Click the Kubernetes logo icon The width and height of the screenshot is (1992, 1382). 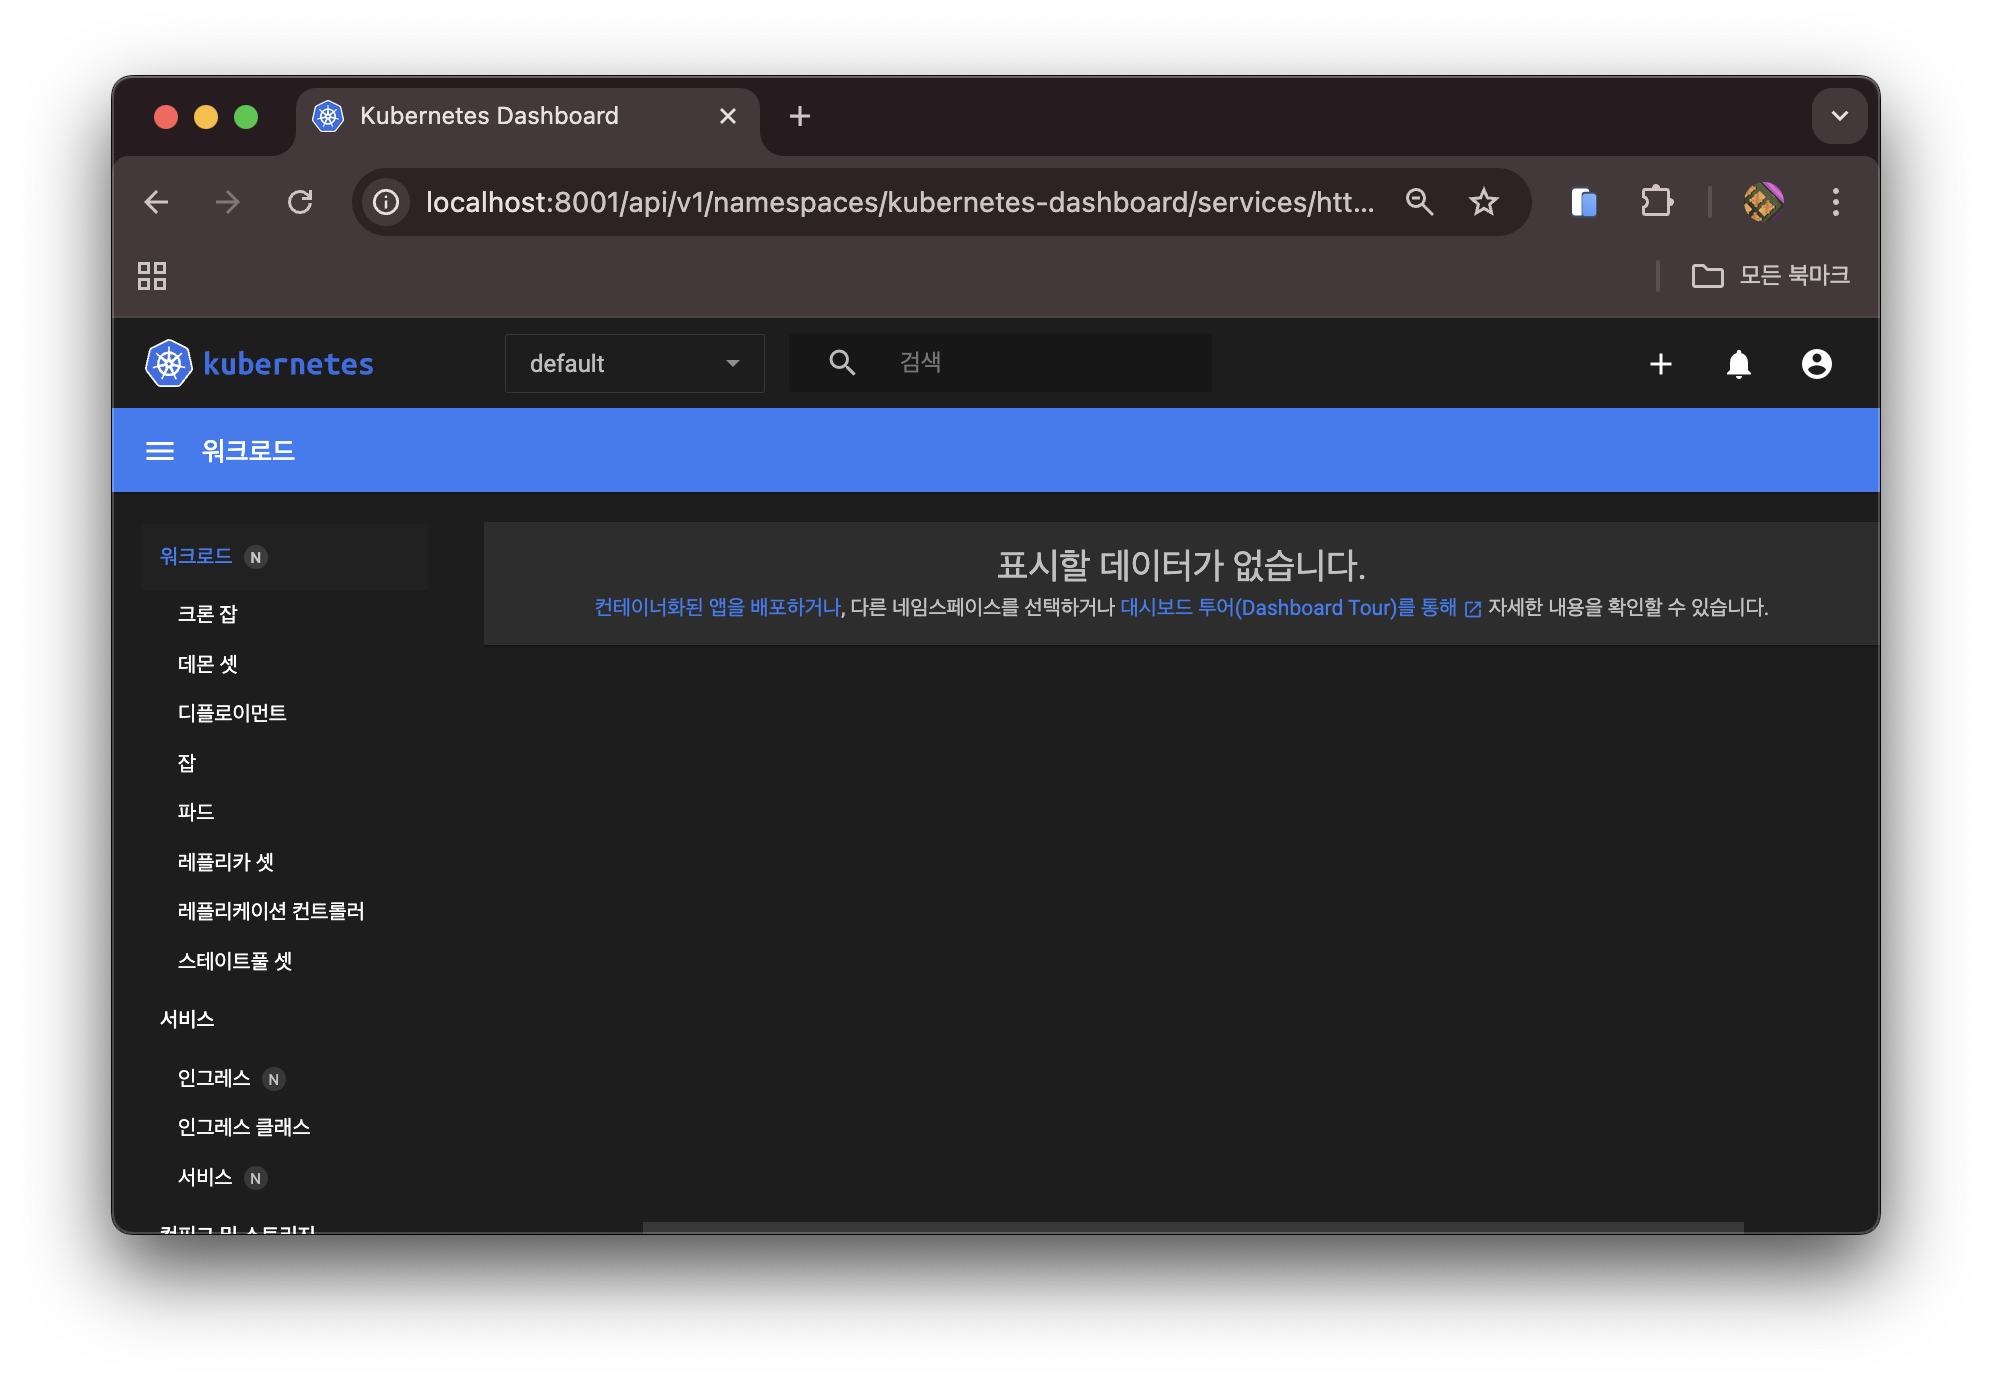pos(168,364)
